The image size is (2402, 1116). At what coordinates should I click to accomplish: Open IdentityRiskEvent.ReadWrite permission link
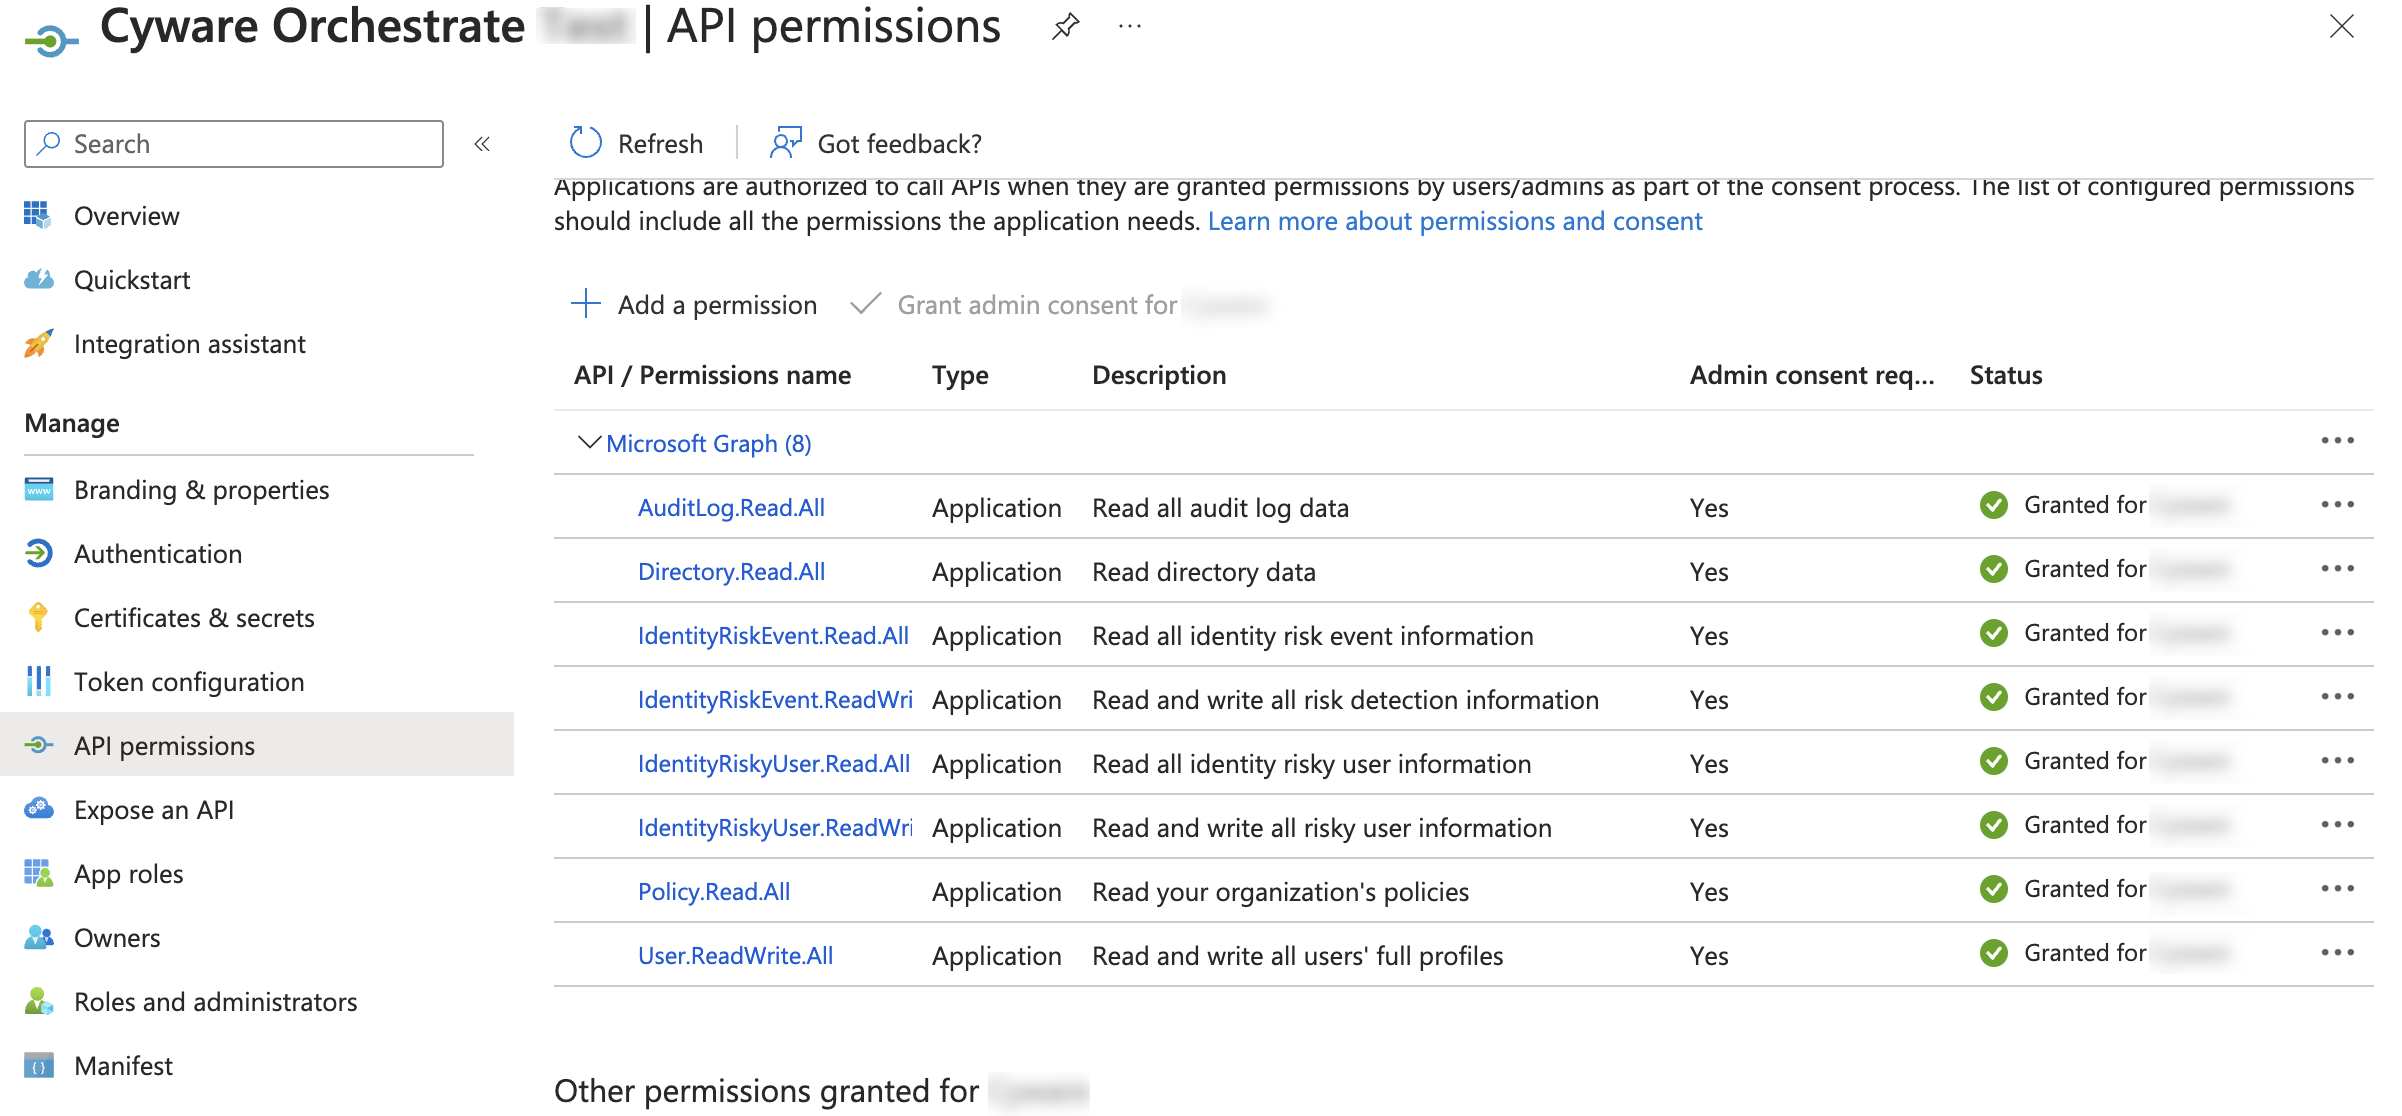[775, 700]
